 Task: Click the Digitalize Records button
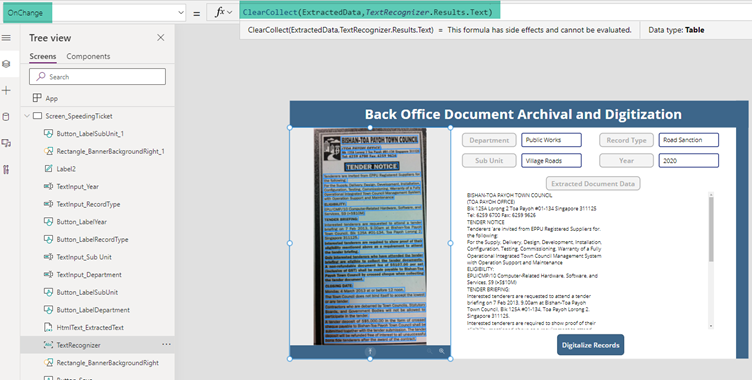point(590,345)
